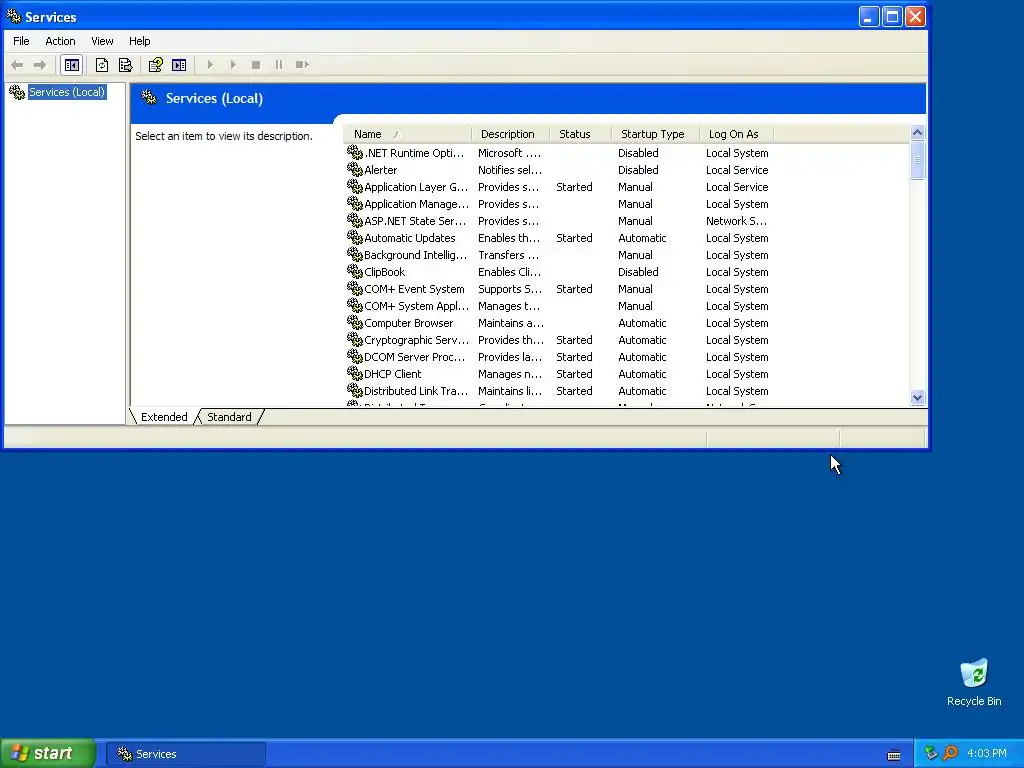Open the Help menu
This screenshot has width=1024, height=768.
(139, 41)
